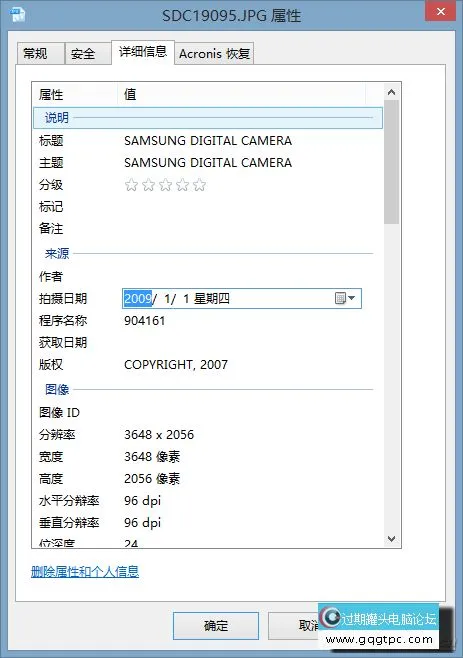Click the 宽度 value 3648 像素
463x658 pixels.
click(x=152, y=457)
